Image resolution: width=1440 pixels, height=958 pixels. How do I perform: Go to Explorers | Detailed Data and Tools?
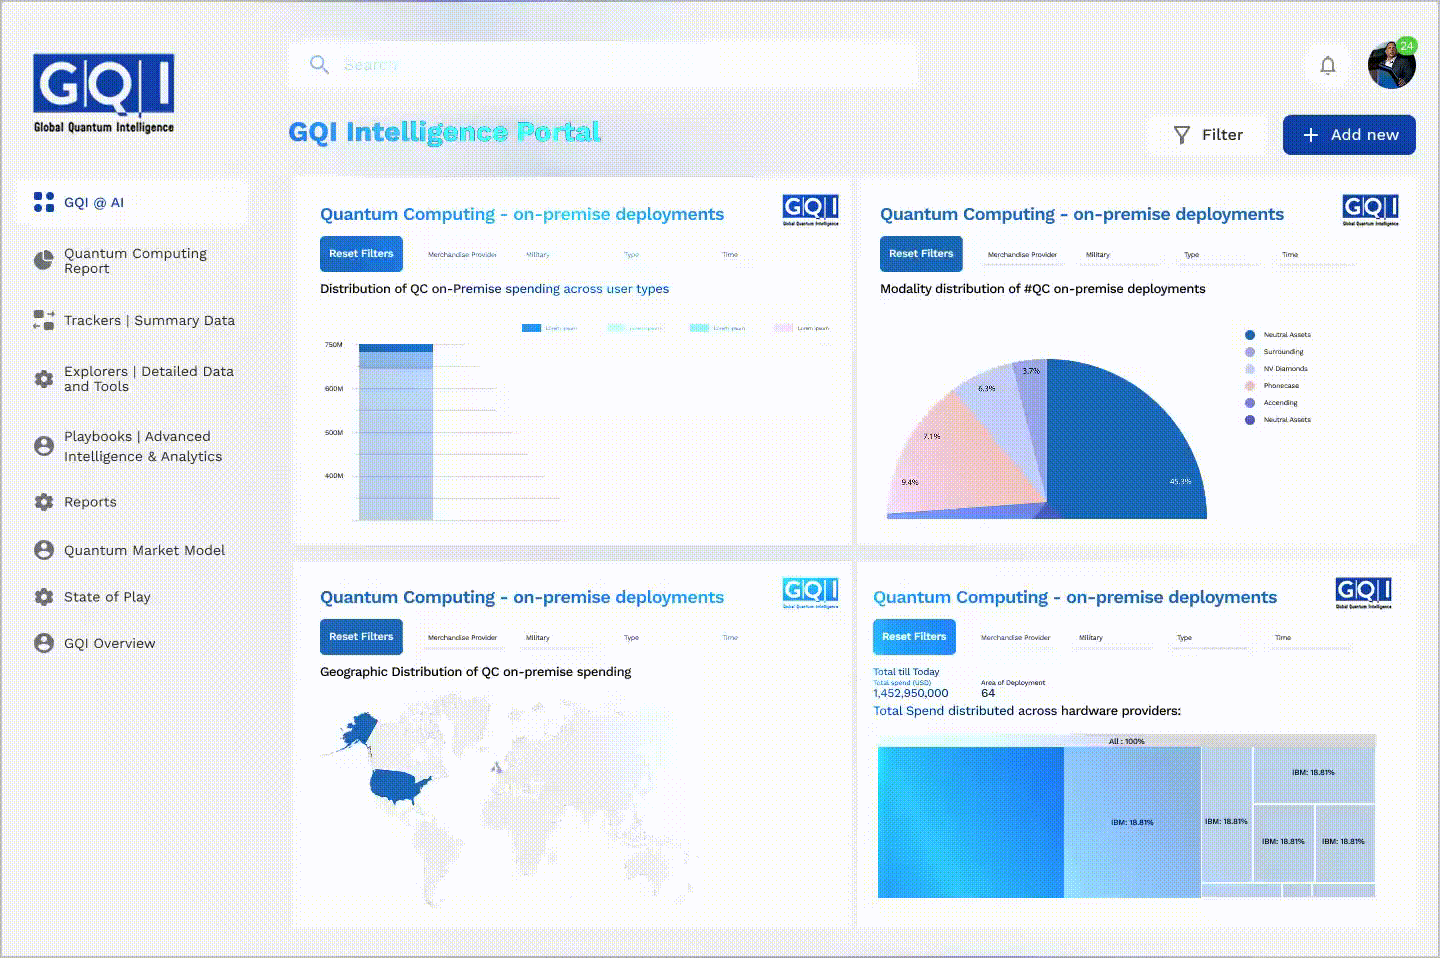(x=148, y=379)
